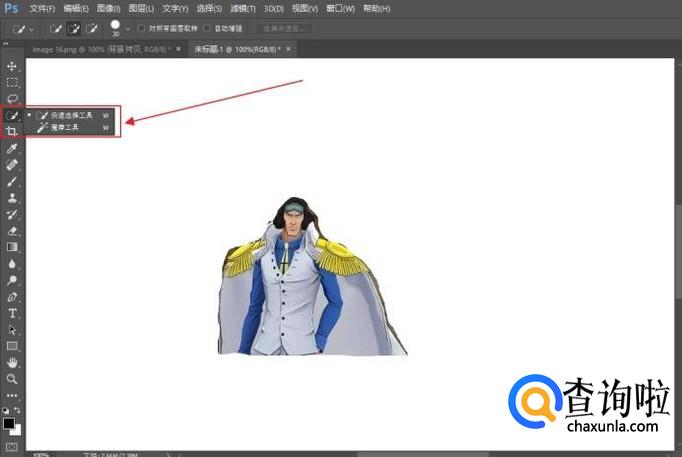This screenshot has width=682, height=457.
Task: Choose Subtract from selection mode
Action: [x=91, y=29]
